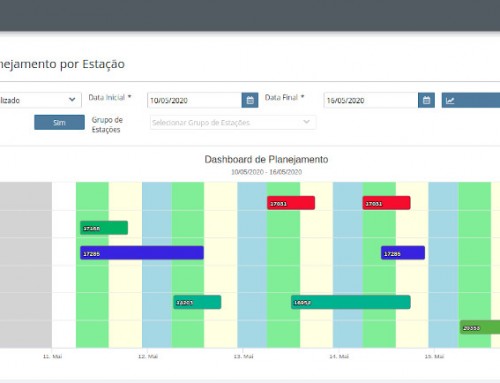The width and height of the screenshot is (500, 383).
Task: Select the red 17031 bar starting 13 Mai
Action: 291,203
